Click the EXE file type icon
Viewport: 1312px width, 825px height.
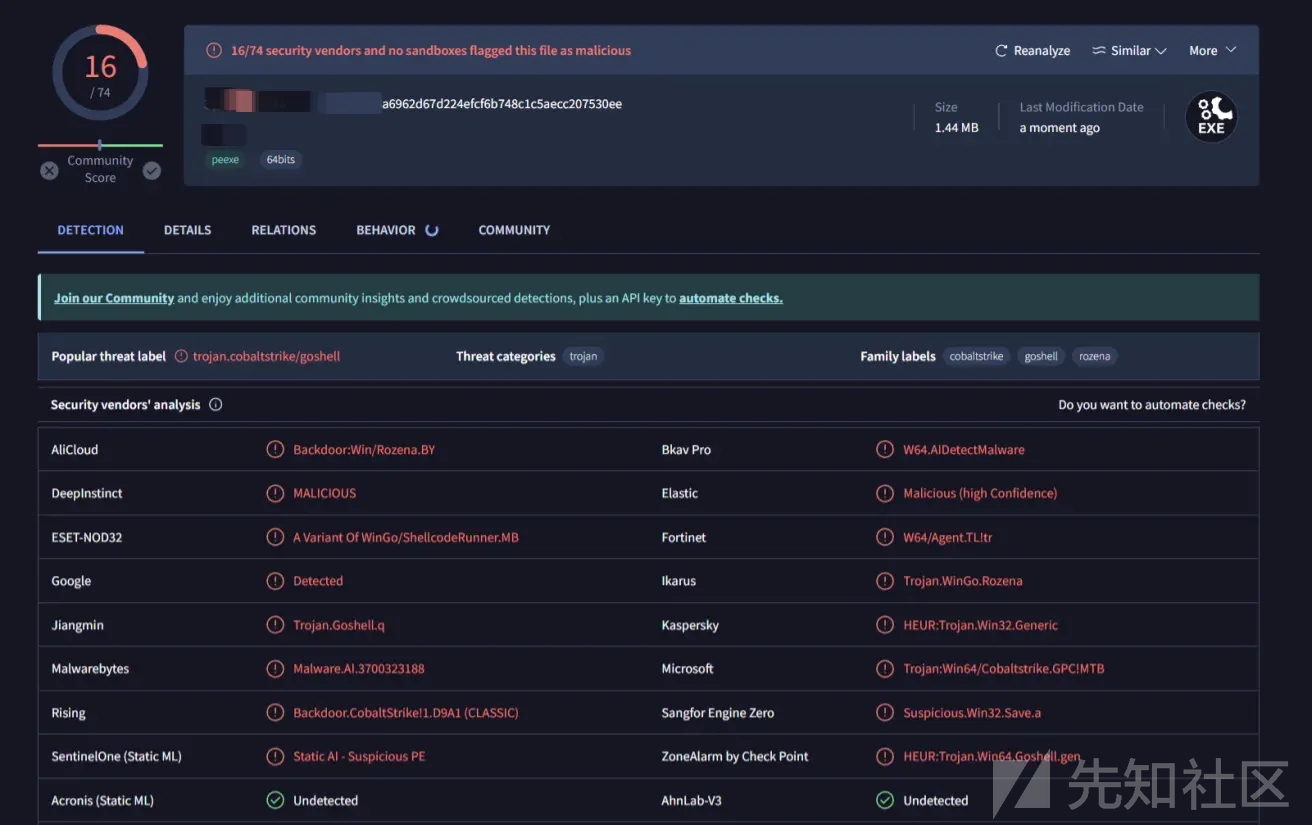(1211, 117)
